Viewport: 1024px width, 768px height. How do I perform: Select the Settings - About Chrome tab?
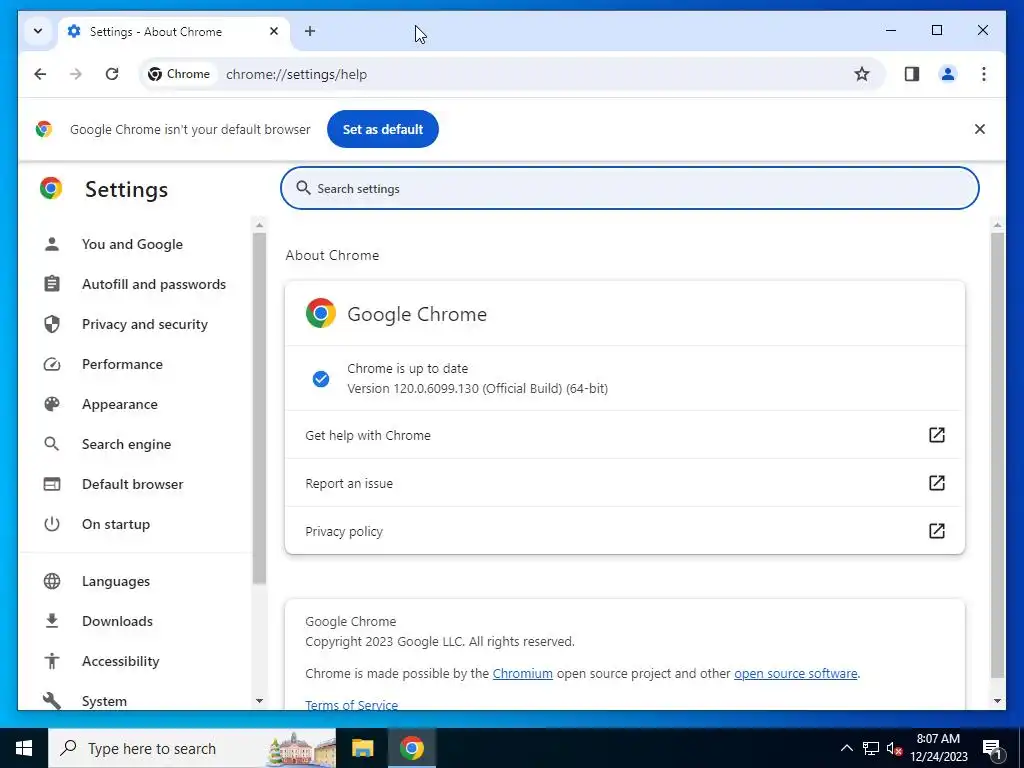point(173,31)
